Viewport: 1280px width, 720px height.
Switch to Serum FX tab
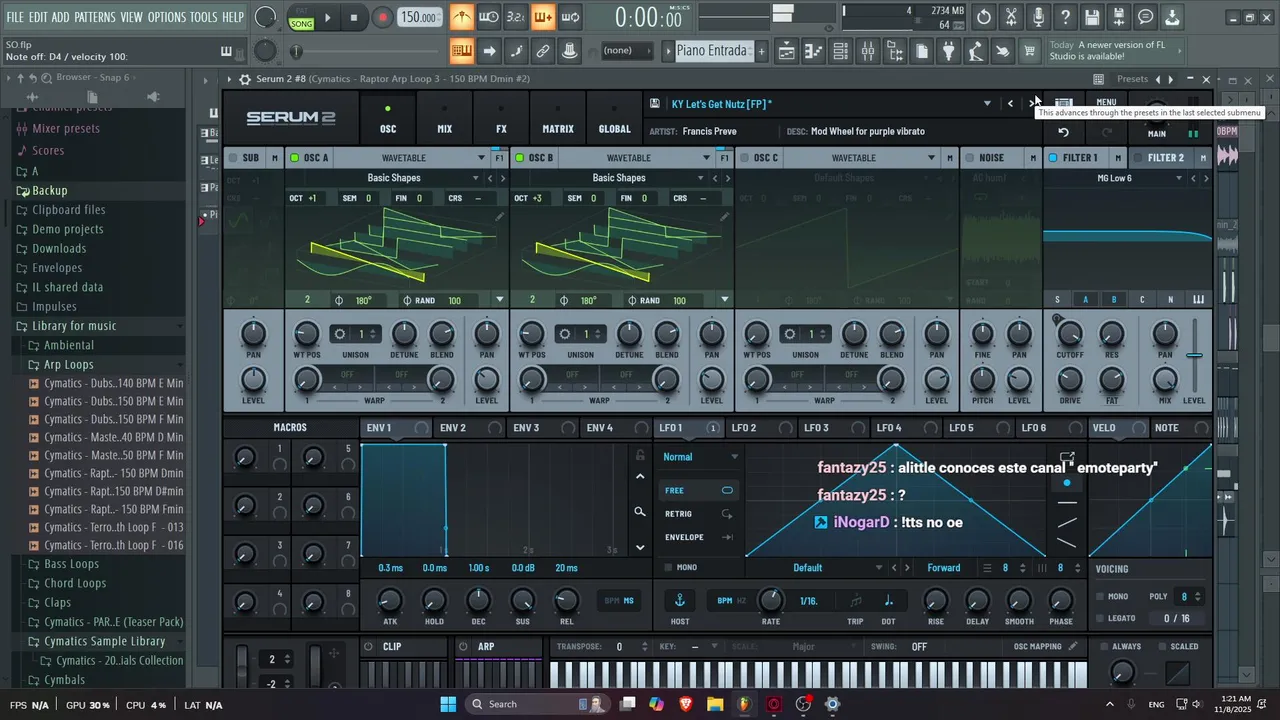point(501,119)
